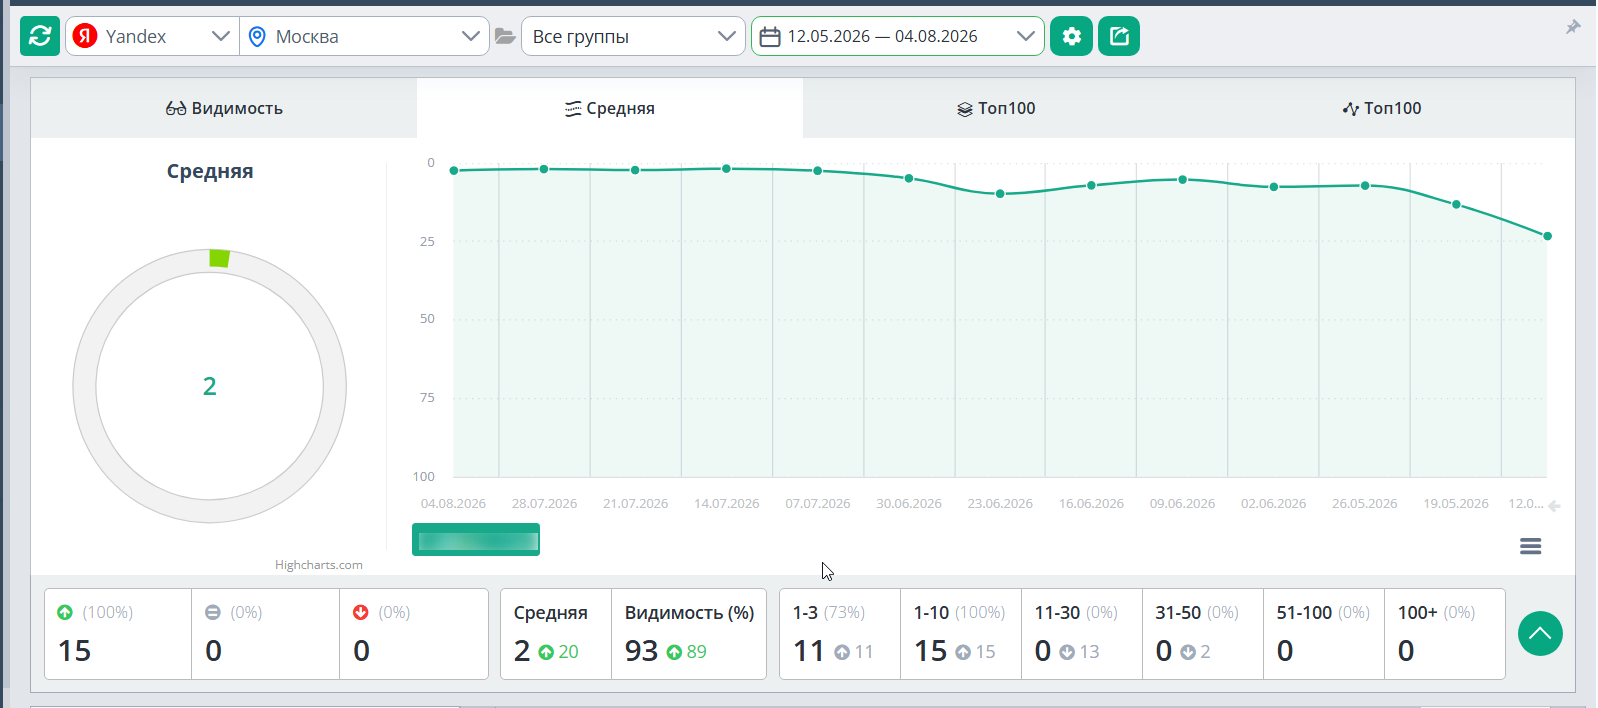This screenshot has height=708, width=1598.
Task: Click the scroll-to-top green arrow button
Action: (x=1540, y=634)
